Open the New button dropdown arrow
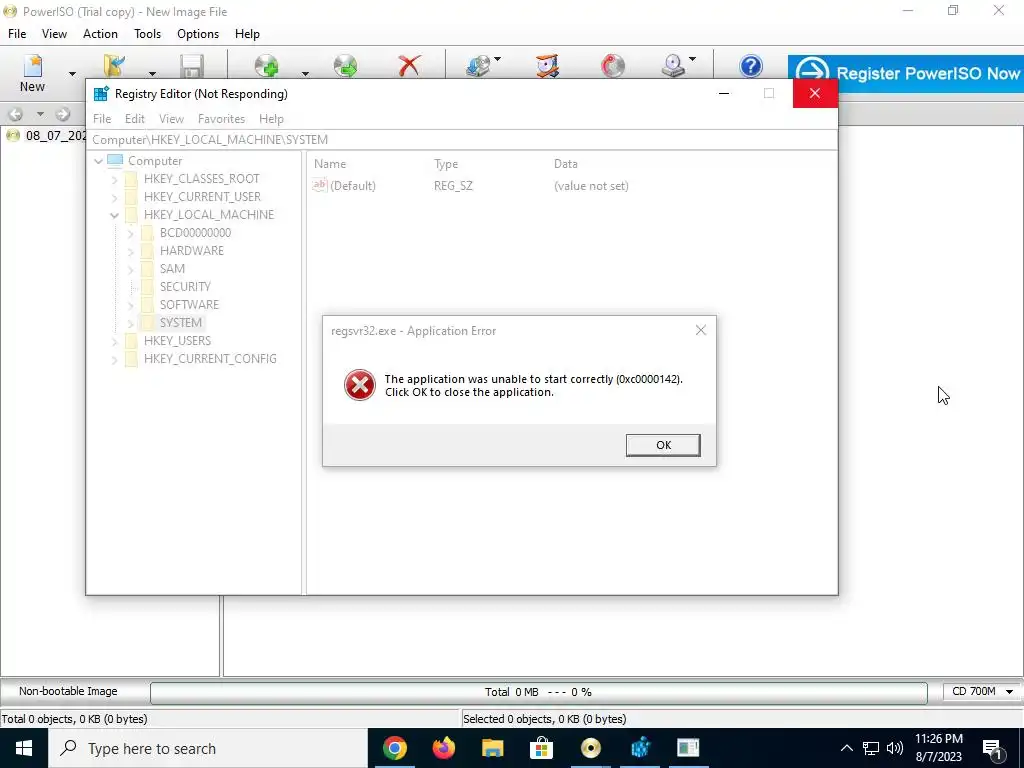Image resolution: width=1024 pixels, height=768 pixels. pos(72,74)
